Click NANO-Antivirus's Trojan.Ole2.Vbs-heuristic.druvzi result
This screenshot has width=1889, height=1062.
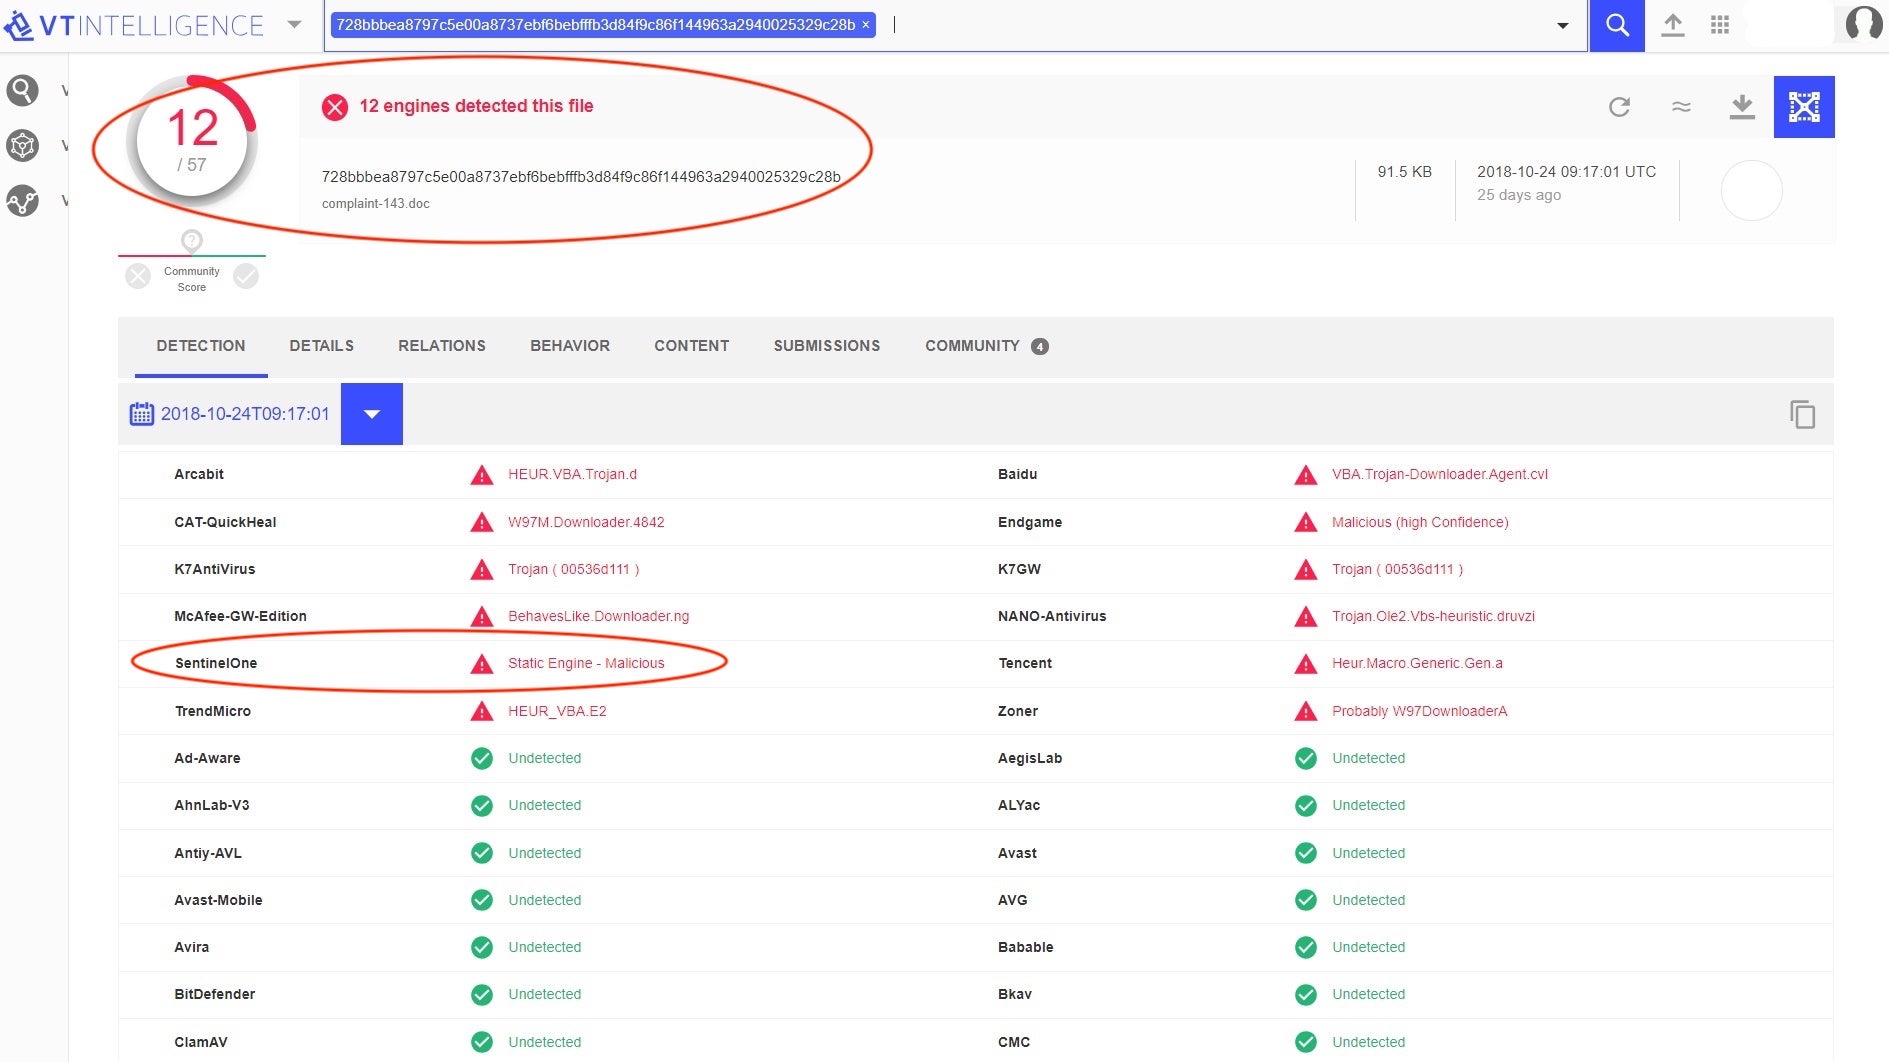1434,616
